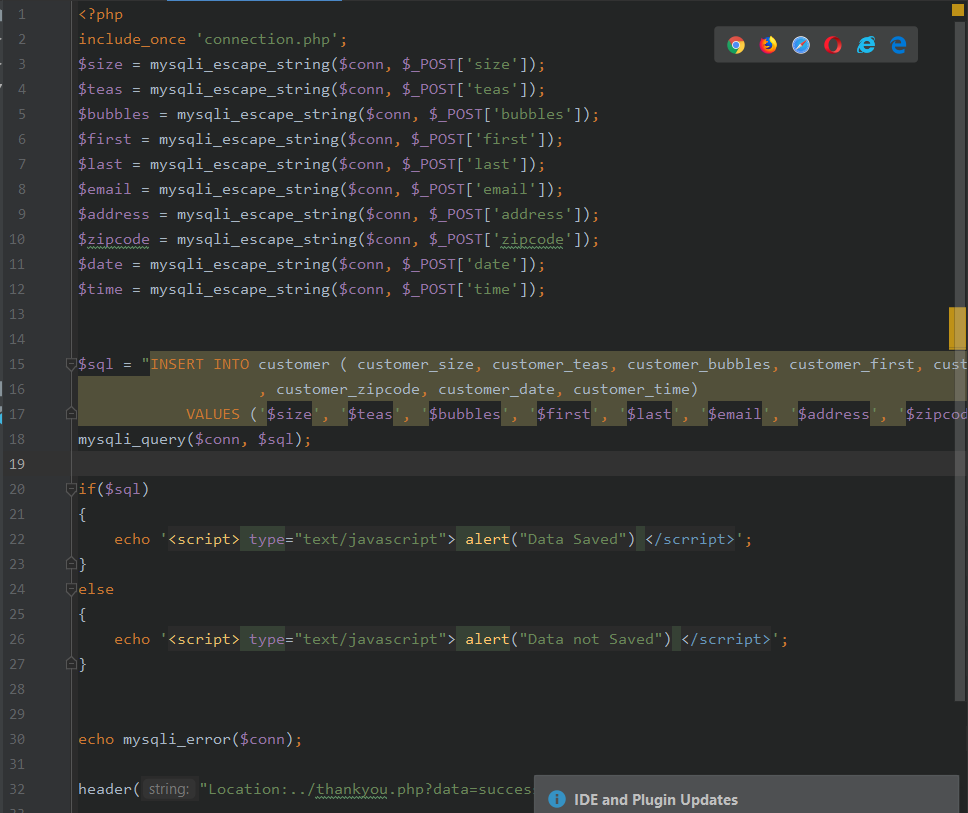Jump to the yellow warning mark on the scrollbar
This screenshot has width=968, height=813.
tap(957, 328)
